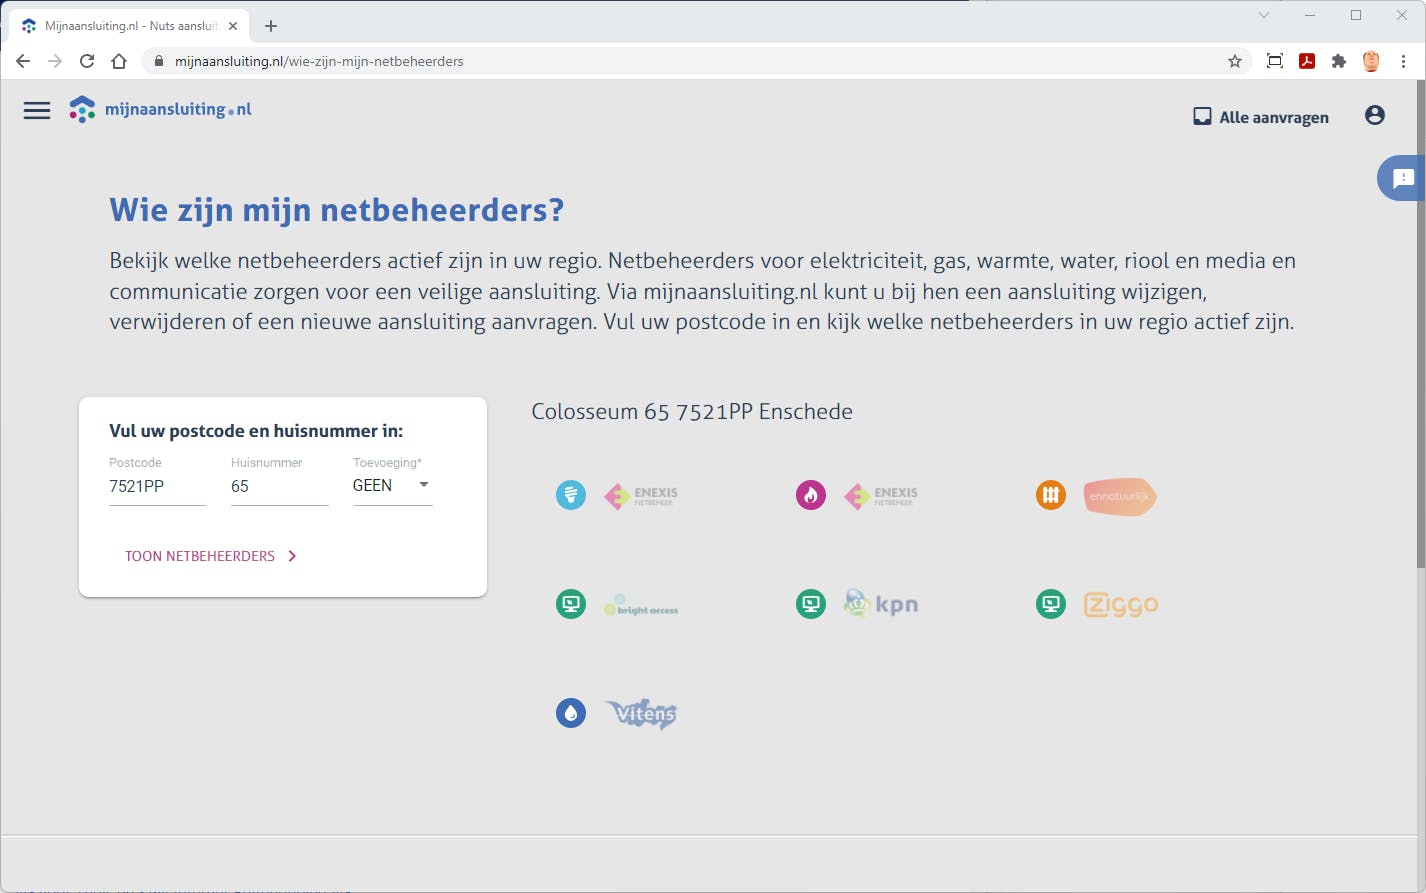The height and width of the screenshot is (893, 1426).
Task: Open the hamburger navigation menu
Action: tap(37, 111)
